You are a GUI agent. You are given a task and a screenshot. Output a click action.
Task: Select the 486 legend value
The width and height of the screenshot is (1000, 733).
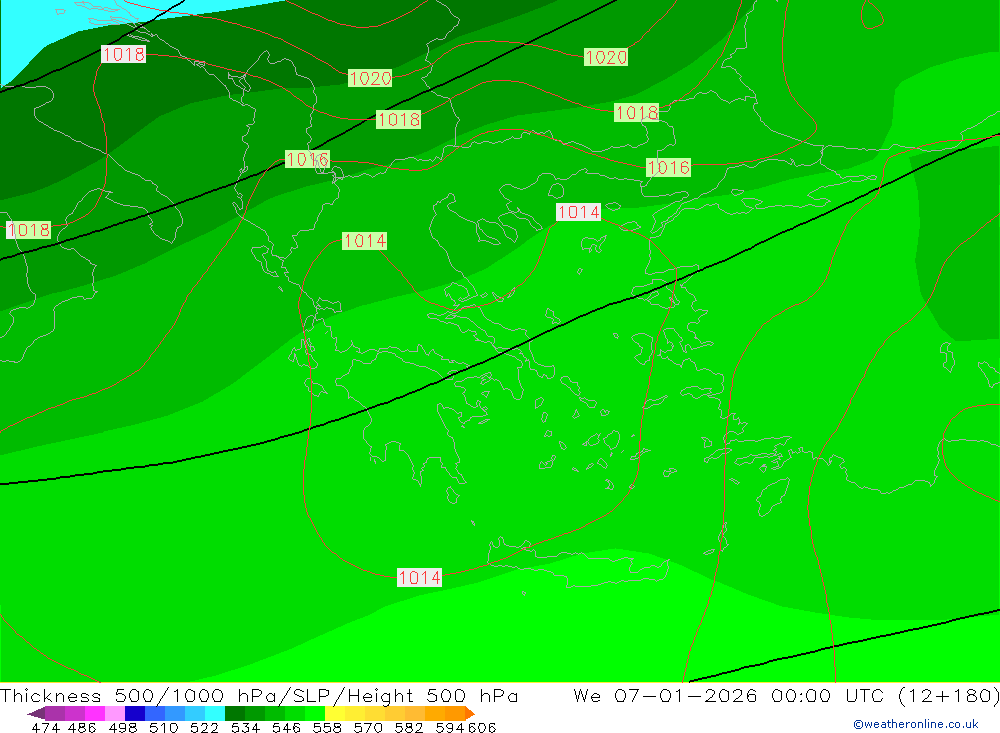(x=82, y=727)
